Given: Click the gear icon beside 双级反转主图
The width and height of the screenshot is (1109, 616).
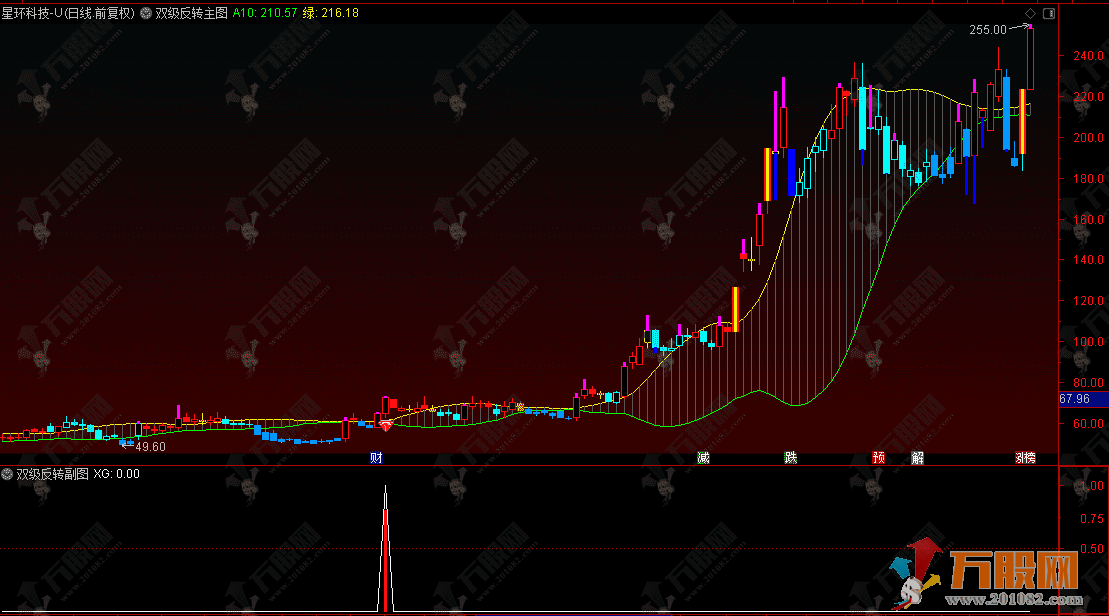Looking at the screenshot, I should coord(146,13).
